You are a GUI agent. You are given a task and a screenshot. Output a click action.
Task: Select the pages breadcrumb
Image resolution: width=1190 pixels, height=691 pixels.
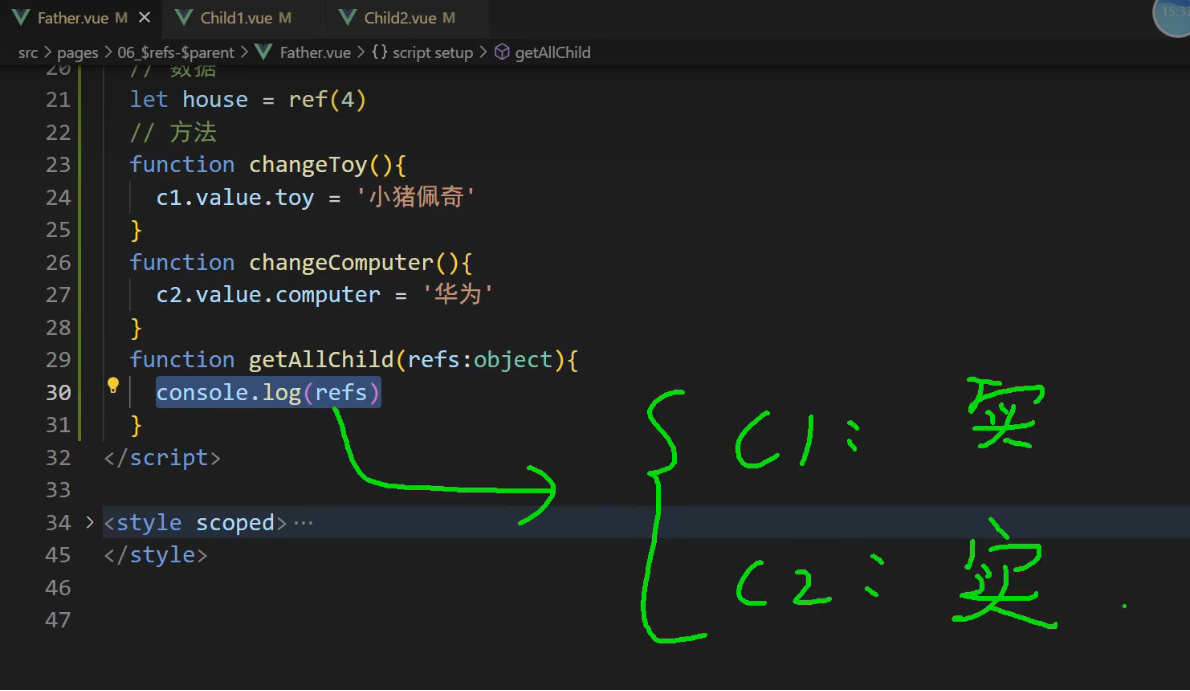pos(77,52)
